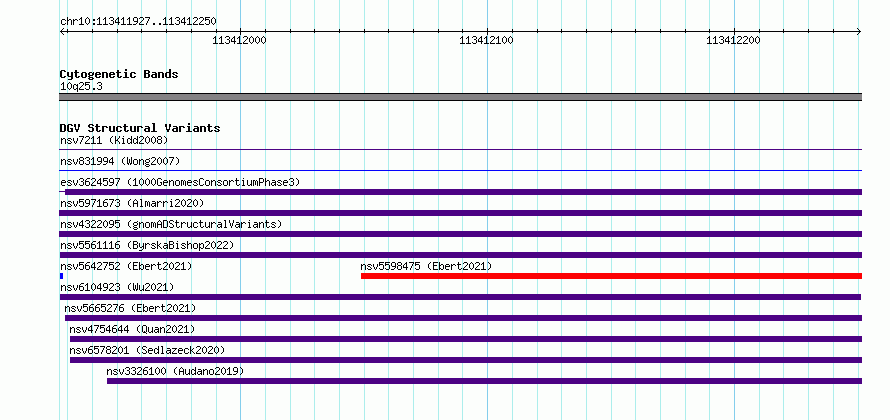Click the purple bar of nsv5971673
This screenshot has height=420, width=890.
pyautogui.click(x=460, y=213)
